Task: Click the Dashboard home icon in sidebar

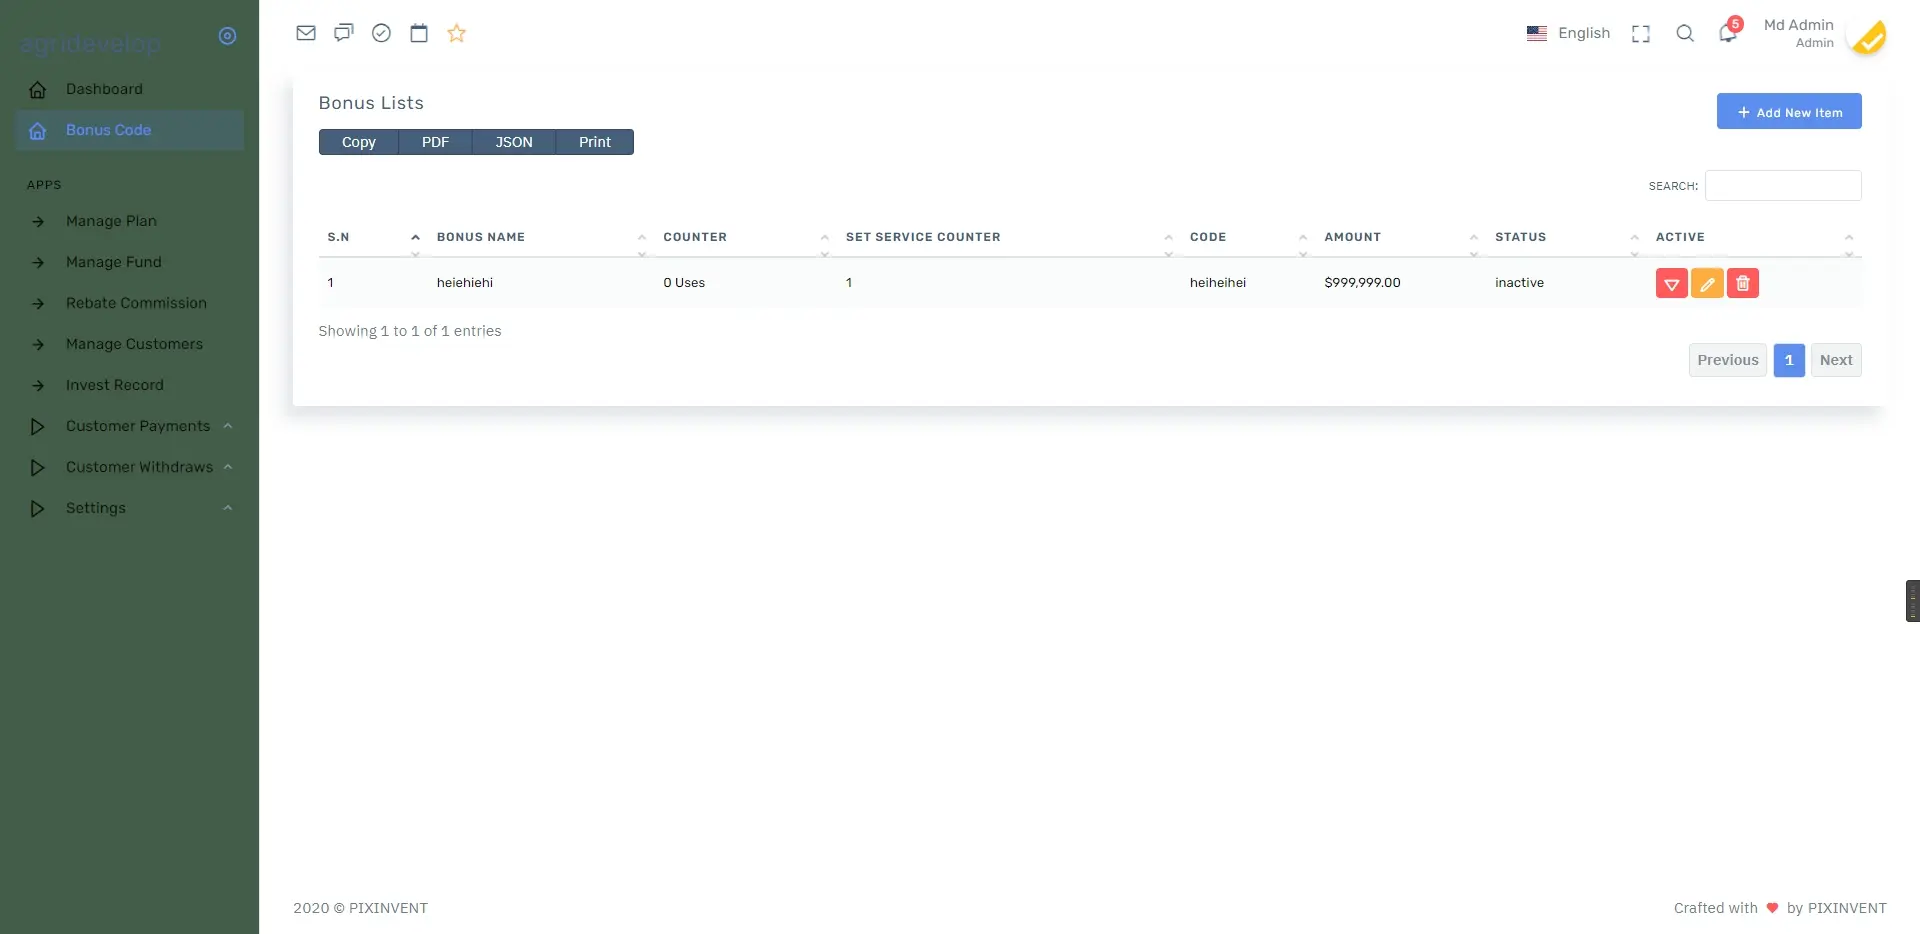Action: click(38, 90)
